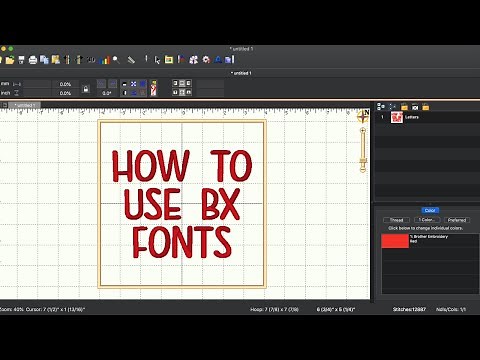Image resolution: width=480 pixels, height=360 pixels.
Task: Click the flag icon in the toolbar
Action: (x=181, y=60)
